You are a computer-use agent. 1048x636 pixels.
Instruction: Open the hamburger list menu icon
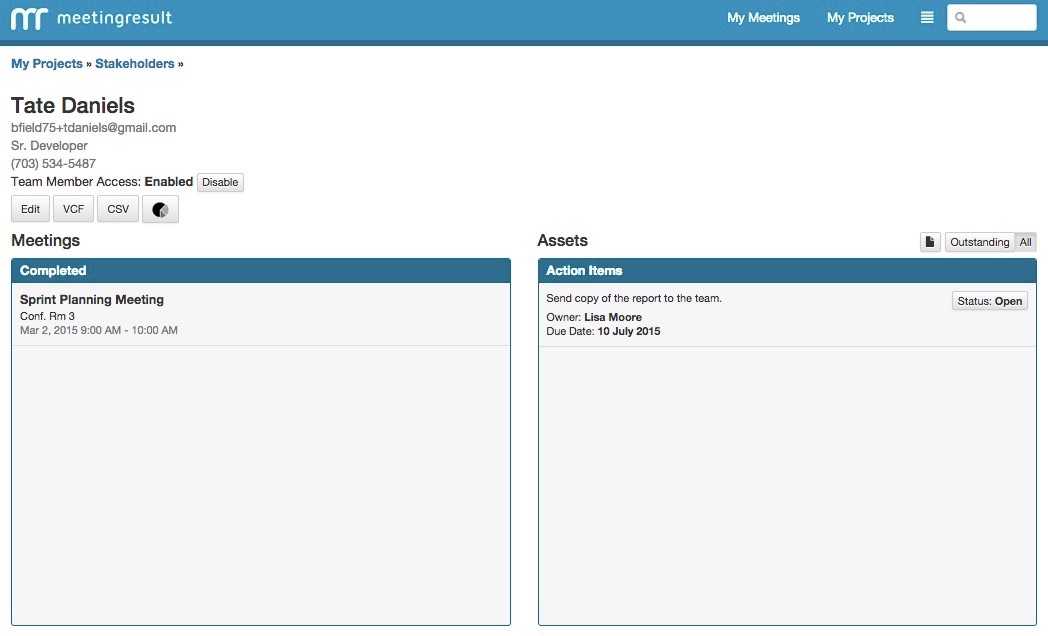(927, 18)
